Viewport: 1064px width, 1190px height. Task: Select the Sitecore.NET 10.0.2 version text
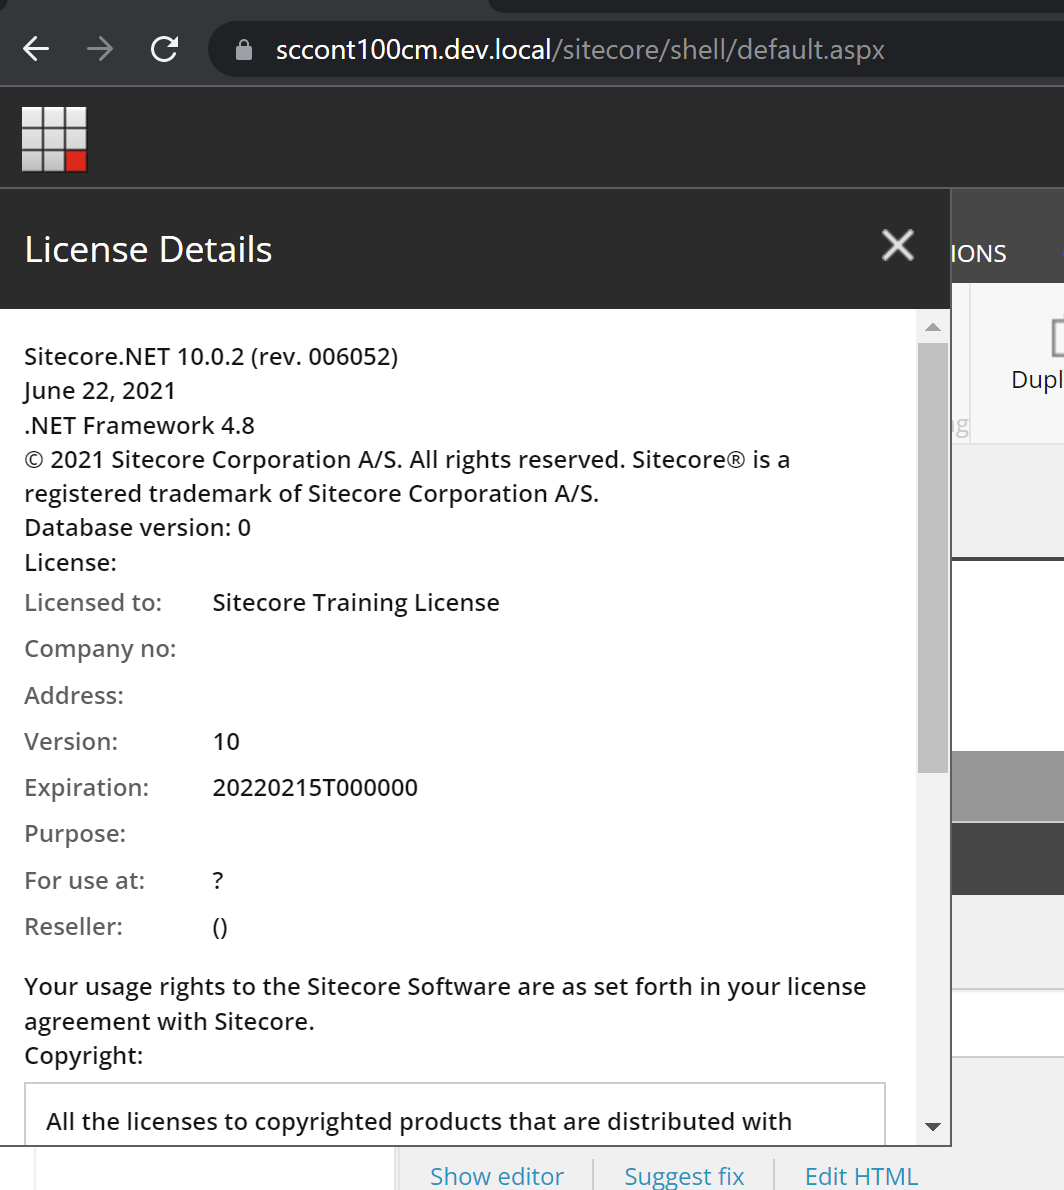point(211,356)
